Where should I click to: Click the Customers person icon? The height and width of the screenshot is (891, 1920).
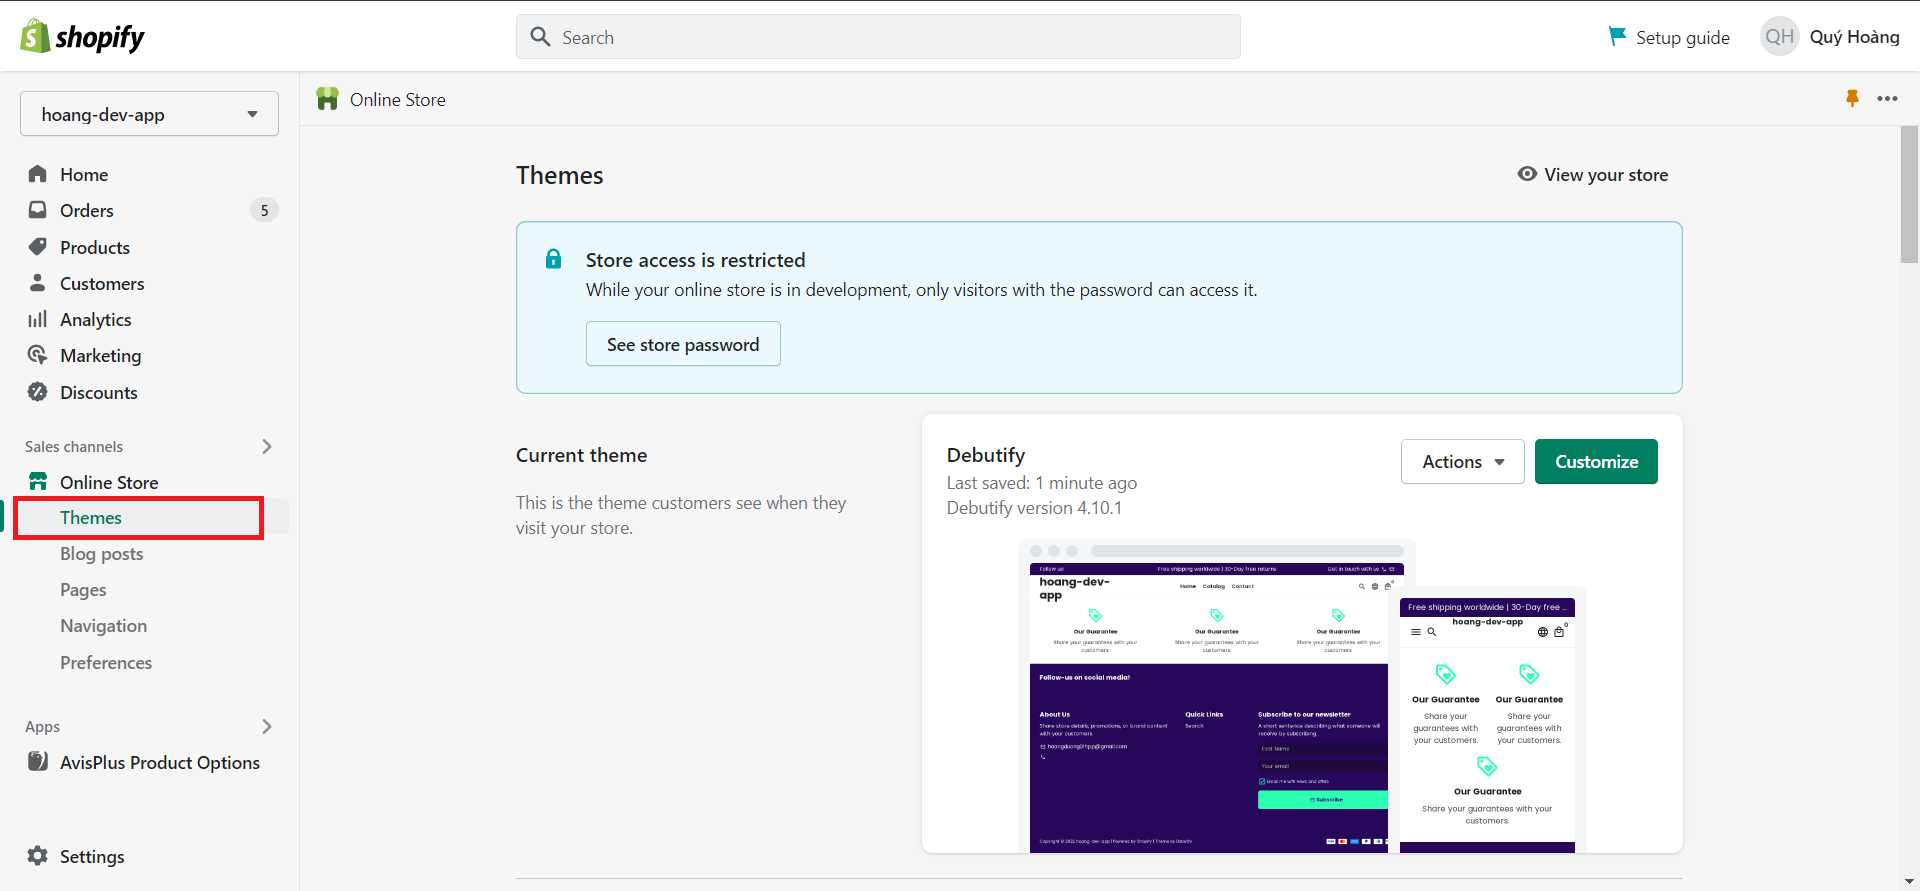pos(38,283)
